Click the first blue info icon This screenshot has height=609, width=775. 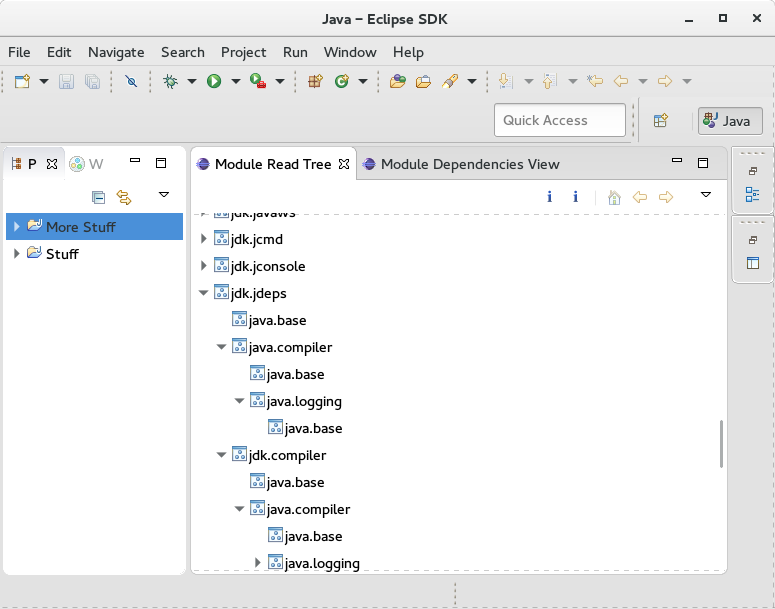(550, 197)
